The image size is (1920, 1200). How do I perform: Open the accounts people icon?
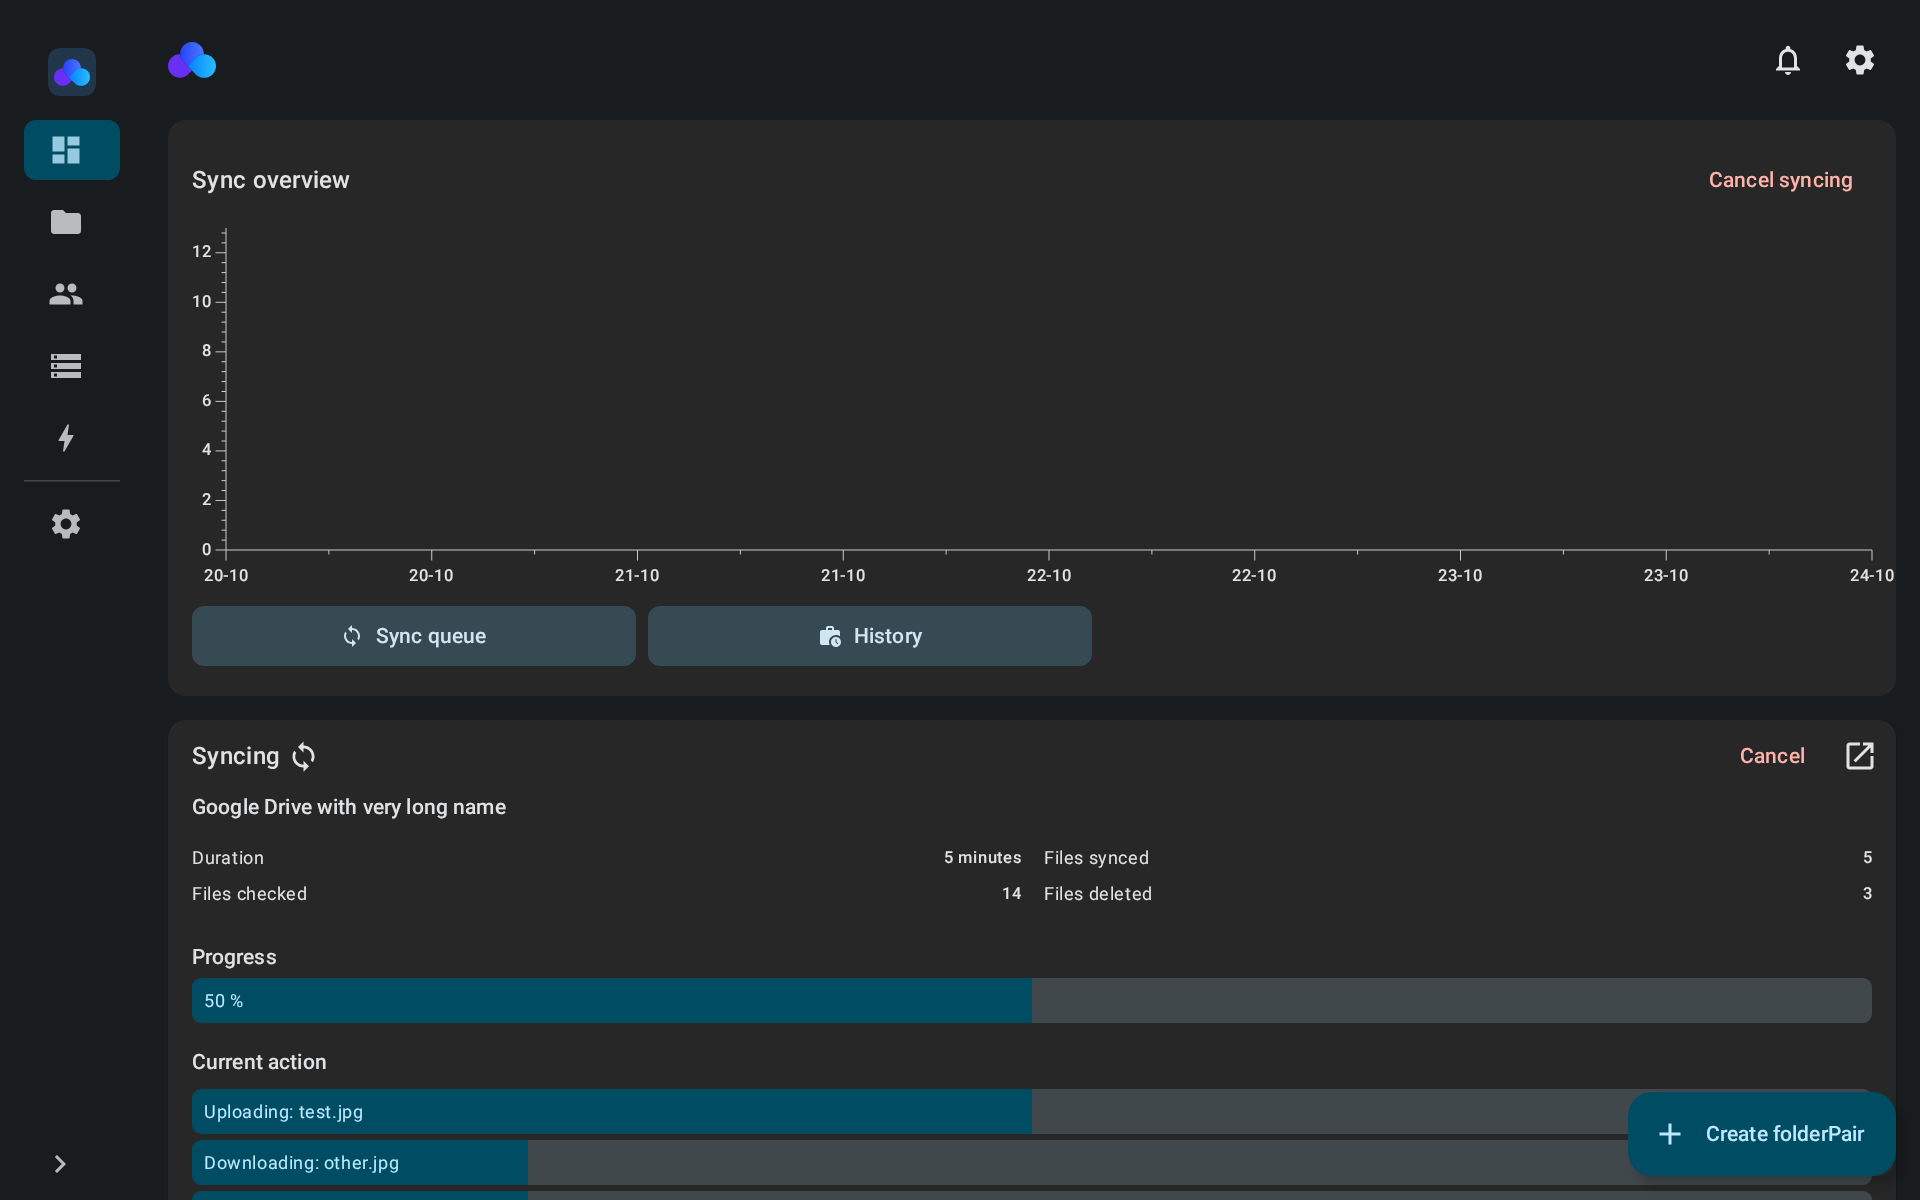tap(66, 294)
